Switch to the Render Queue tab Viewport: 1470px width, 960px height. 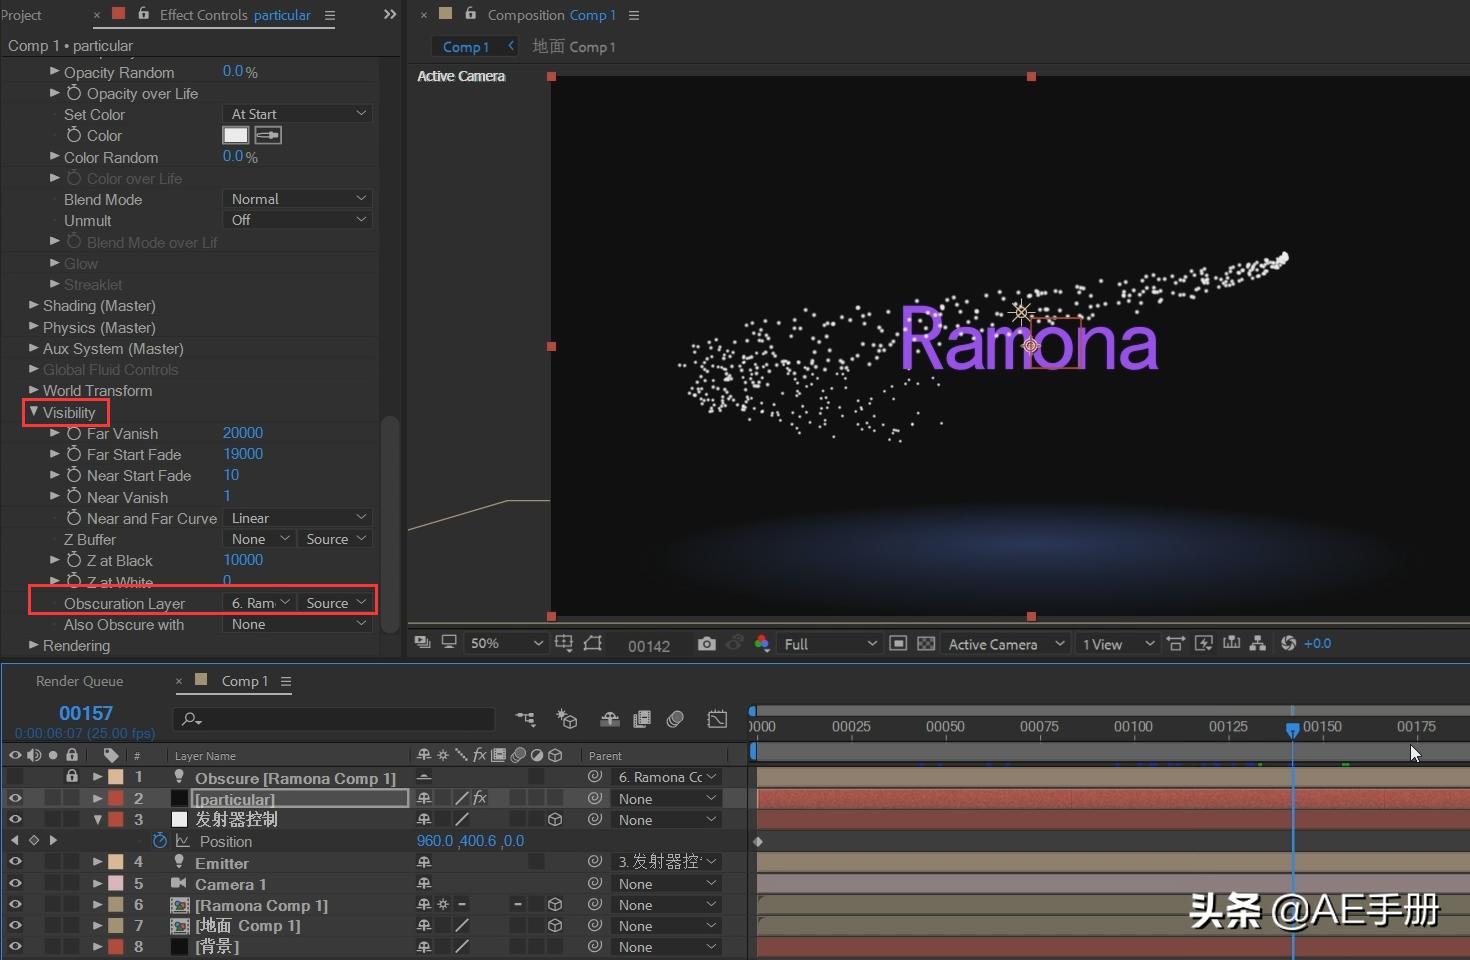80,681
